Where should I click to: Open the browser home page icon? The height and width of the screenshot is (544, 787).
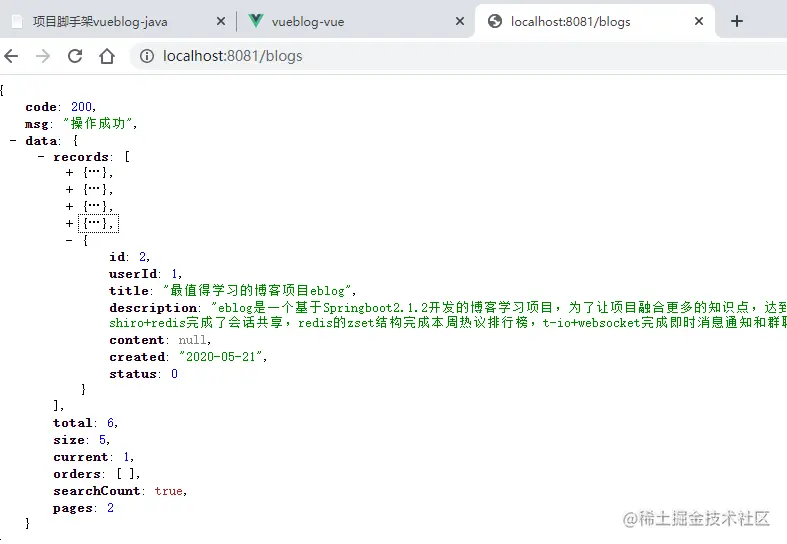107,56
